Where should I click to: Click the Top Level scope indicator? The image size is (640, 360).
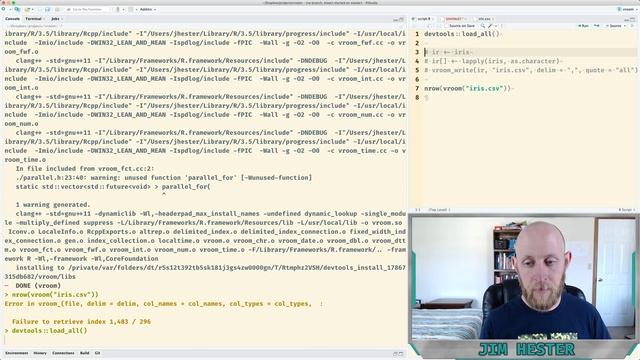(x=439, y=210)
